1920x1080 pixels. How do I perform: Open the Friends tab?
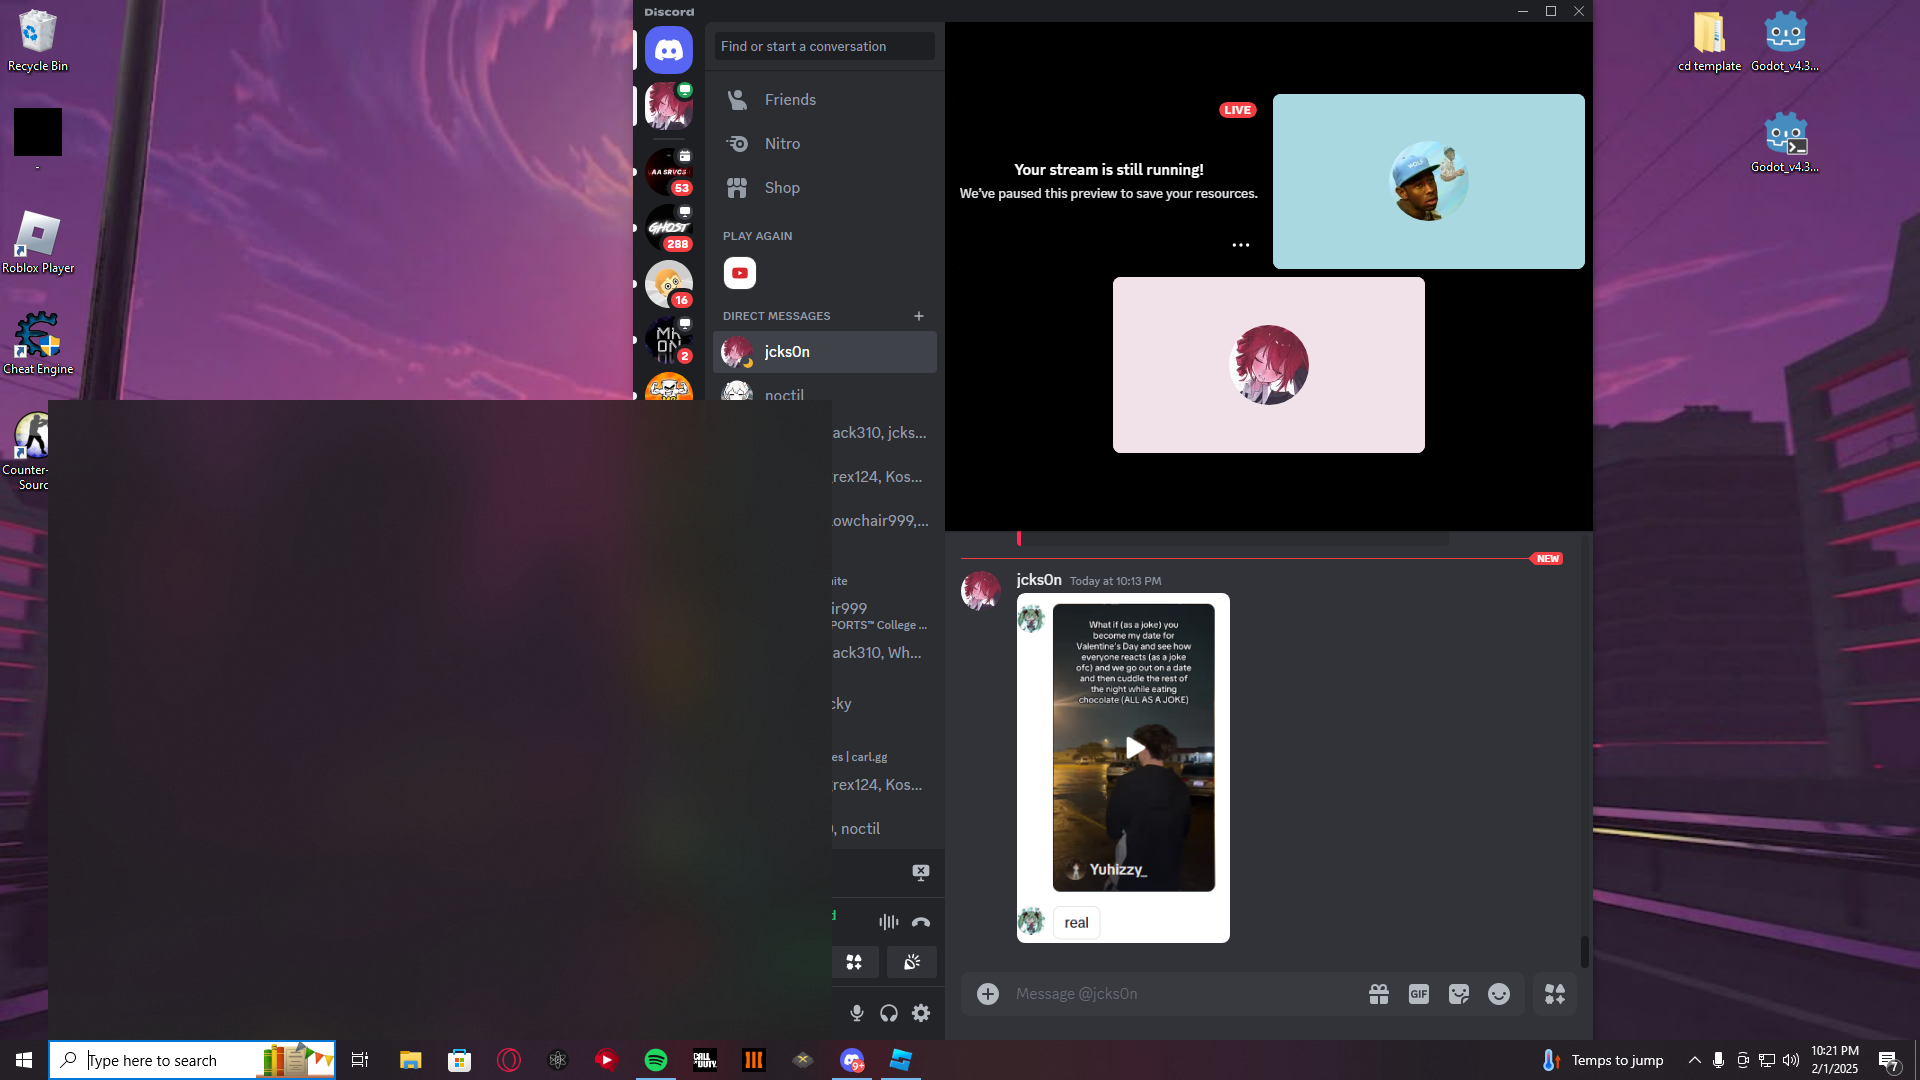(x=790, y=100)
